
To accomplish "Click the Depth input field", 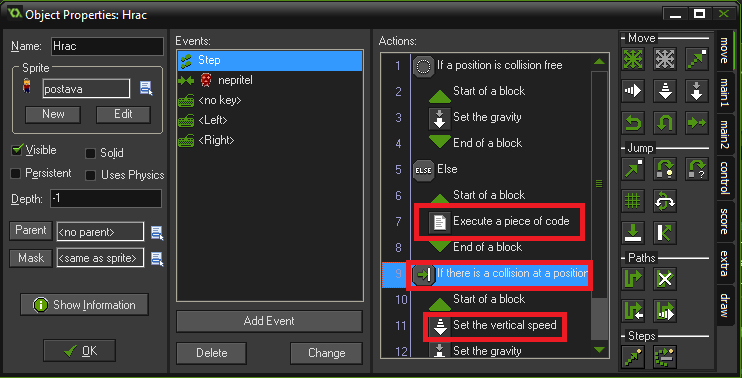I will click(x=106, y=199).
